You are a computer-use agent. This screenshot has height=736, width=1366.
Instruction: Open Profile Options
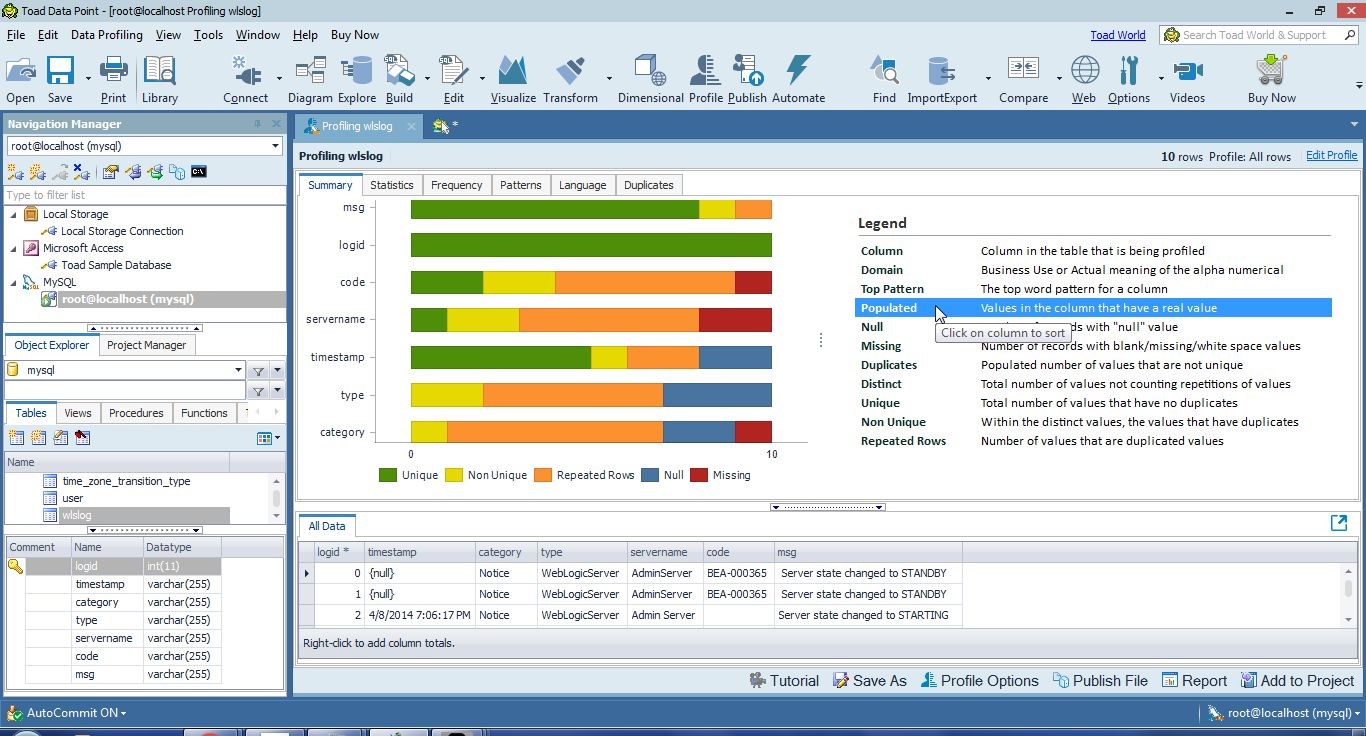979,681
